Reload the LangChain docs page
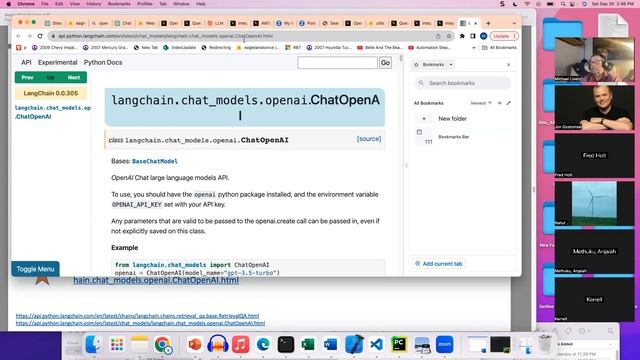 (x=40, y=36)
